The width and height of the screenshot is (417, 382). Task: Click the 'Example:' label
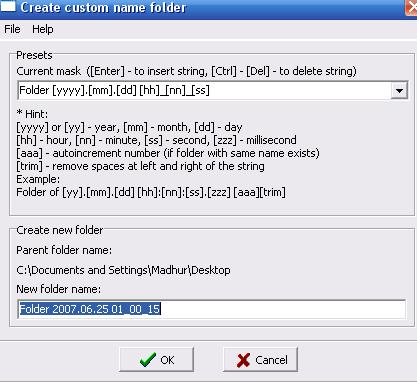point(38,179)
